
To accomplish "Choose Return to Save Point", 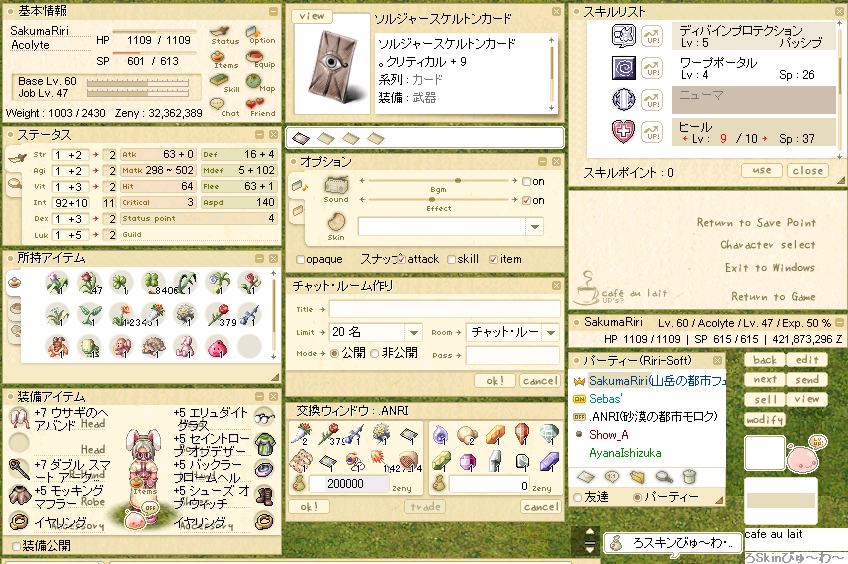I will [x=756, y=222].
